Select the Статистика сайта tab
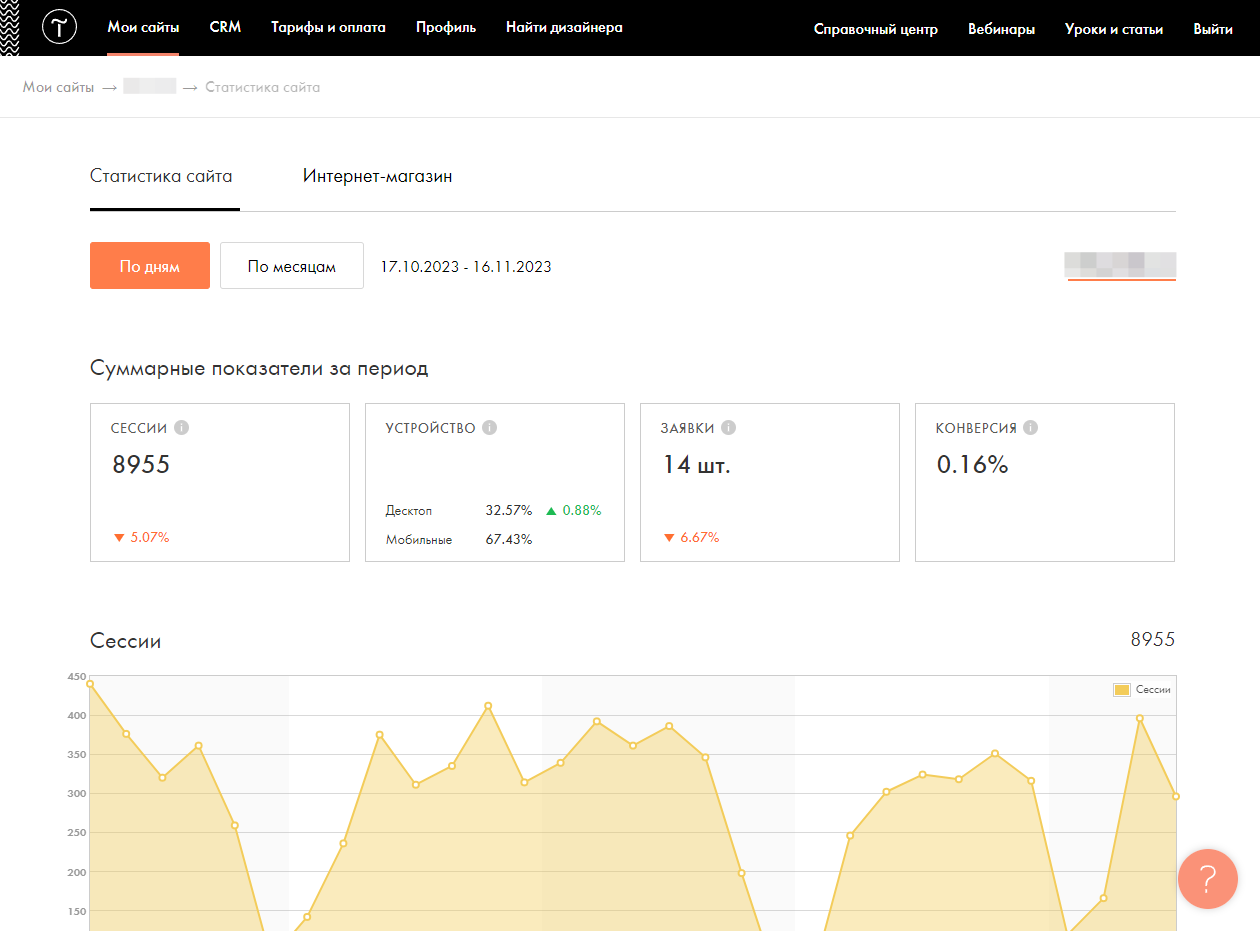 coord(161,177)
